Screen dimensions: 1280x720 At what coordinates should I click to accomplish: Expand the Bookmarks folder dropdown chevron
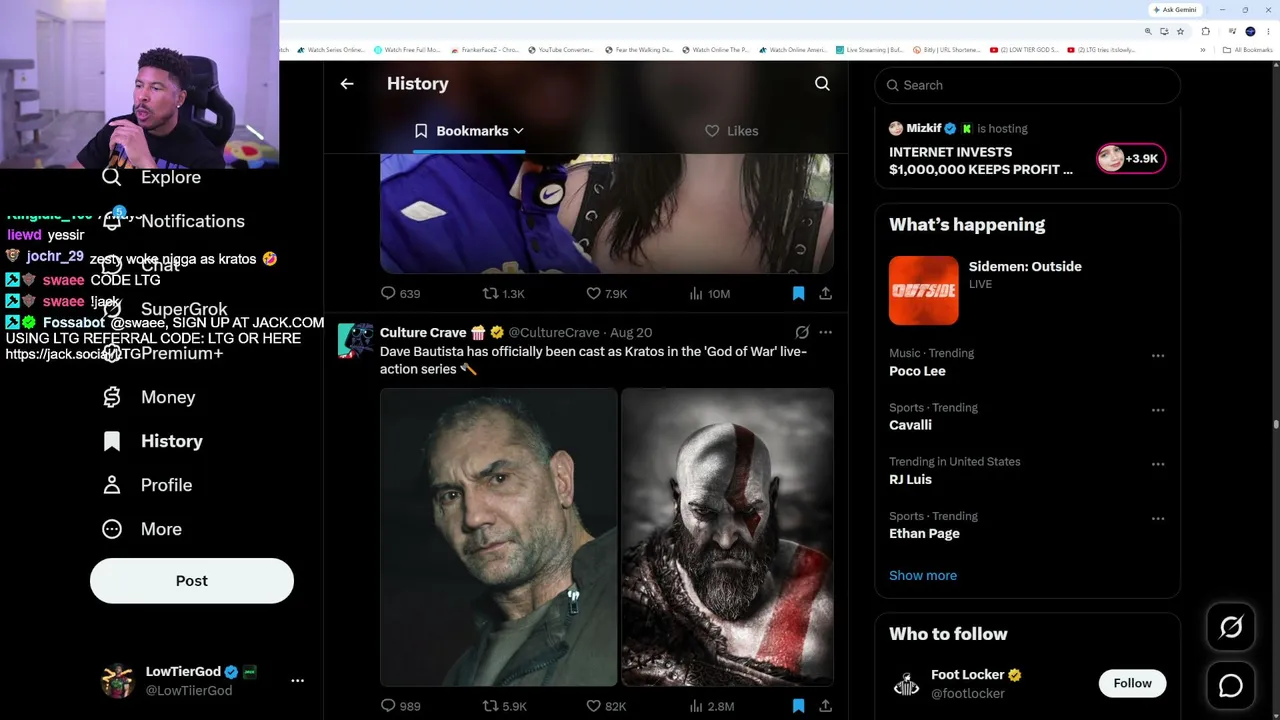coord(518,131)
